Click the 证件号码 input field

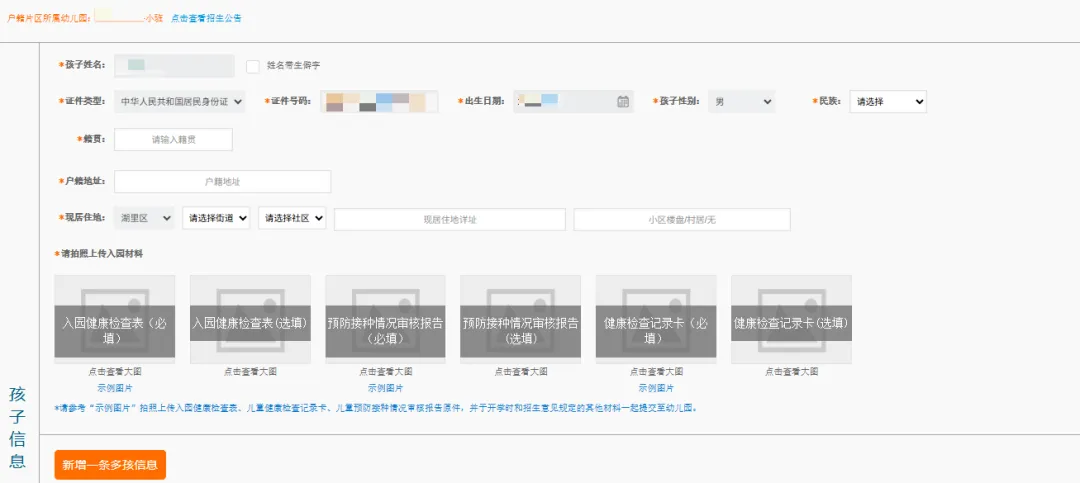point(380,101)
